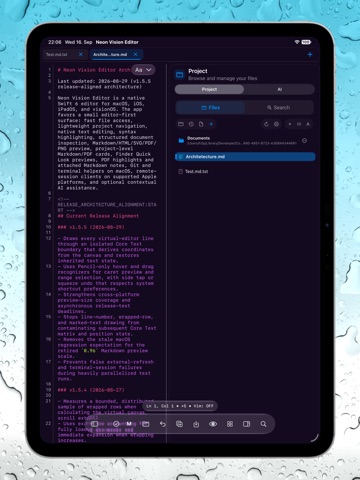Tap the compass icon in bottom toolbar
This screenshot has height=480, width=360.
tap(116, 424)
